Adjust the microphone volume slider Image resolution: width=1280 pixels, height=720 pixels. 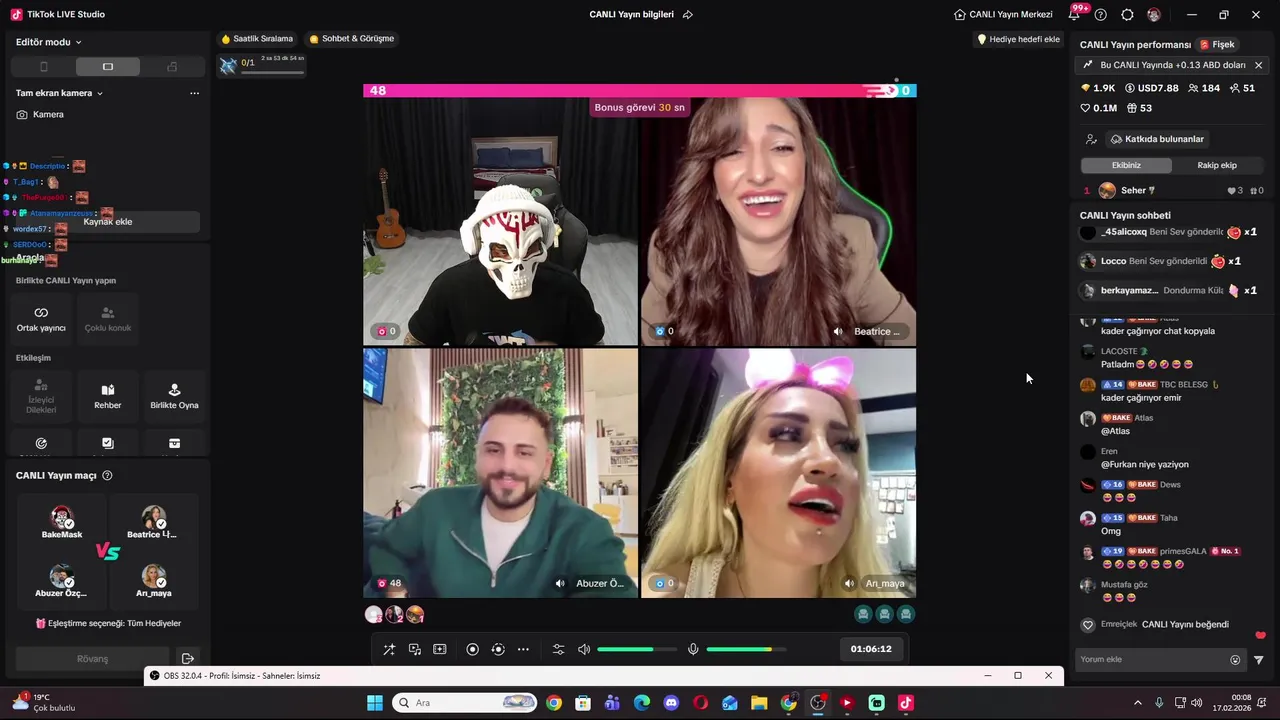[746, 649]
